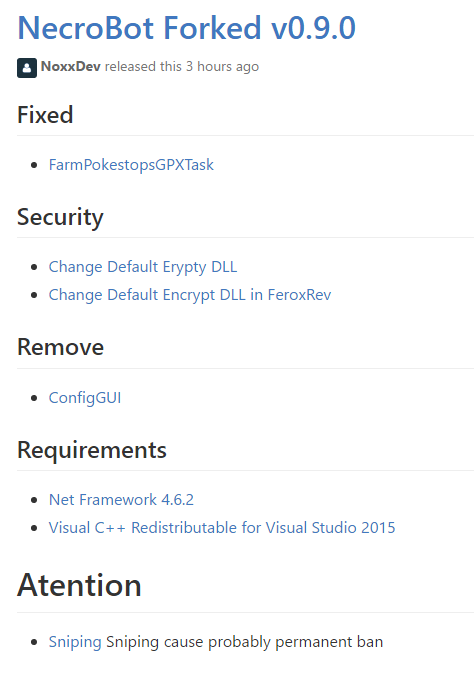
Task: Open Change Default Encrypt DLL in FeroxRev
Action: 190,295
